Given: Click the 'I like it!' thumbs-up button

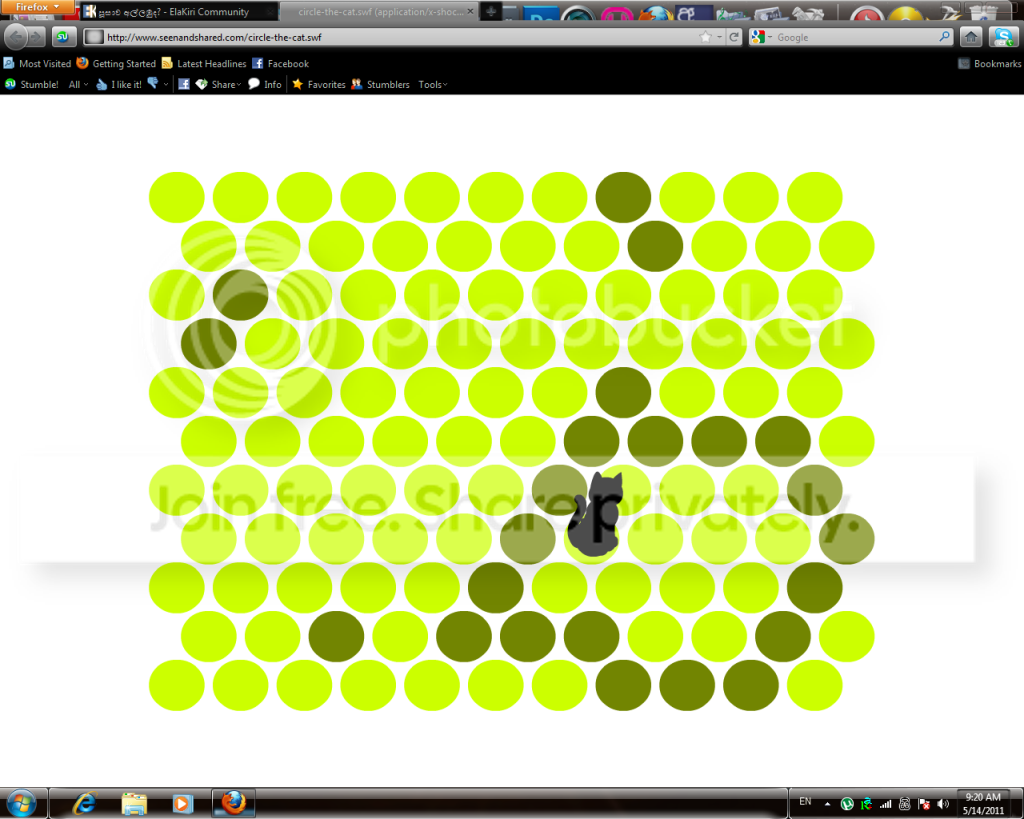Looking at the screenshot, I should coord(119,84).
